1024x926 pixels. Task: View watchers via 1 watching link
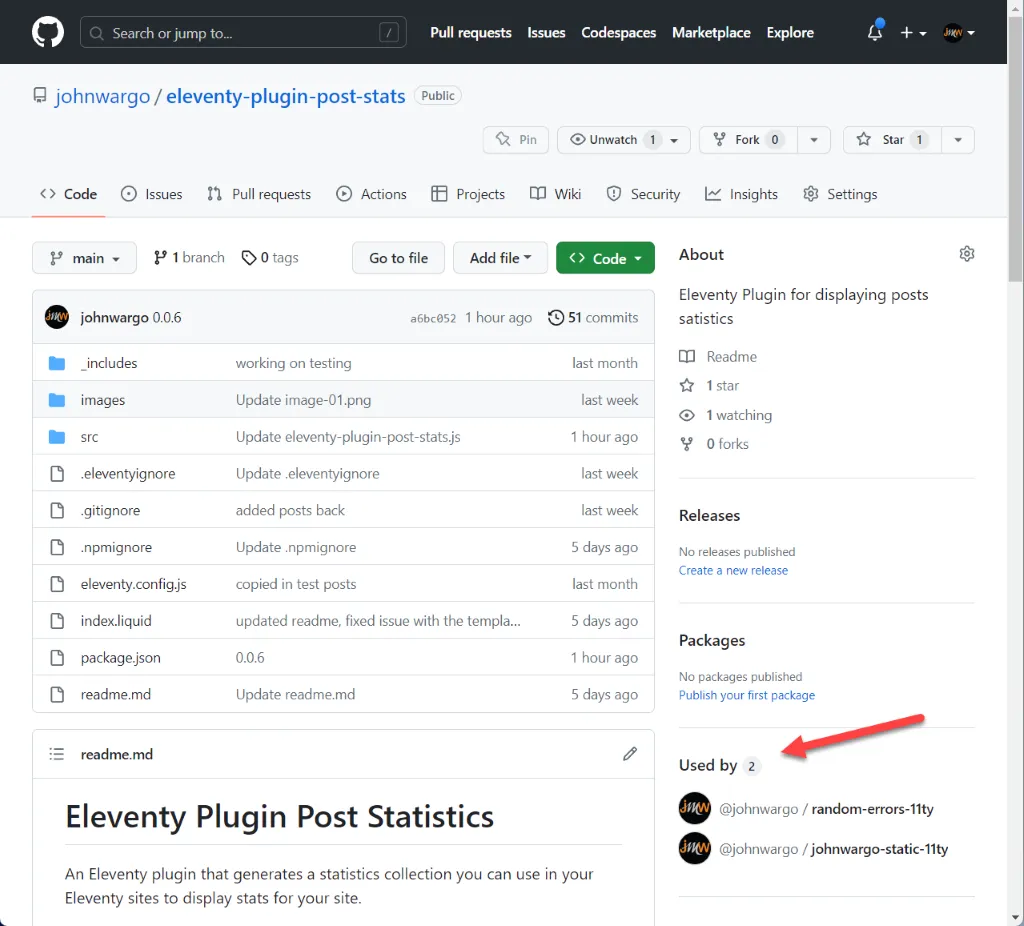click(x=726, y=415)
